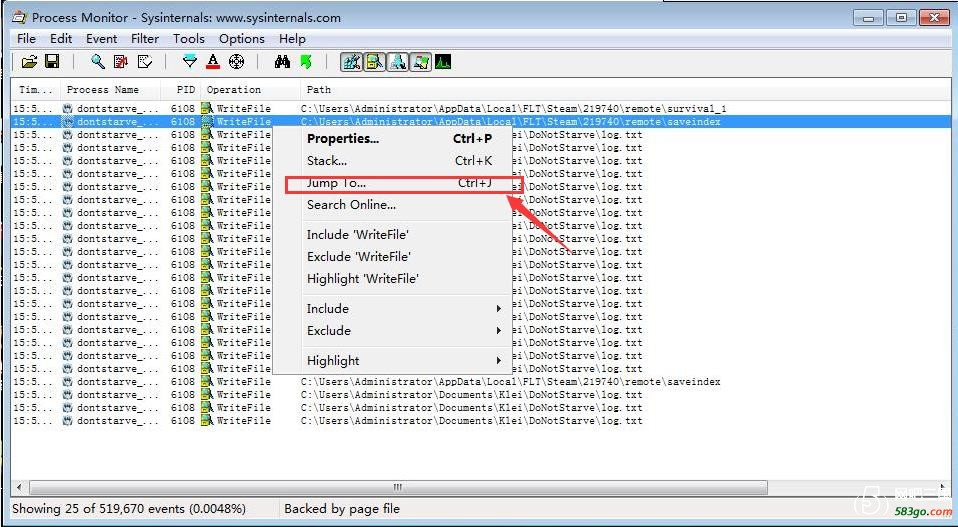Click the highlighted row's saveindex path
Image resolution: width=958 pixels, height=527 pixels.
point(511,122)
